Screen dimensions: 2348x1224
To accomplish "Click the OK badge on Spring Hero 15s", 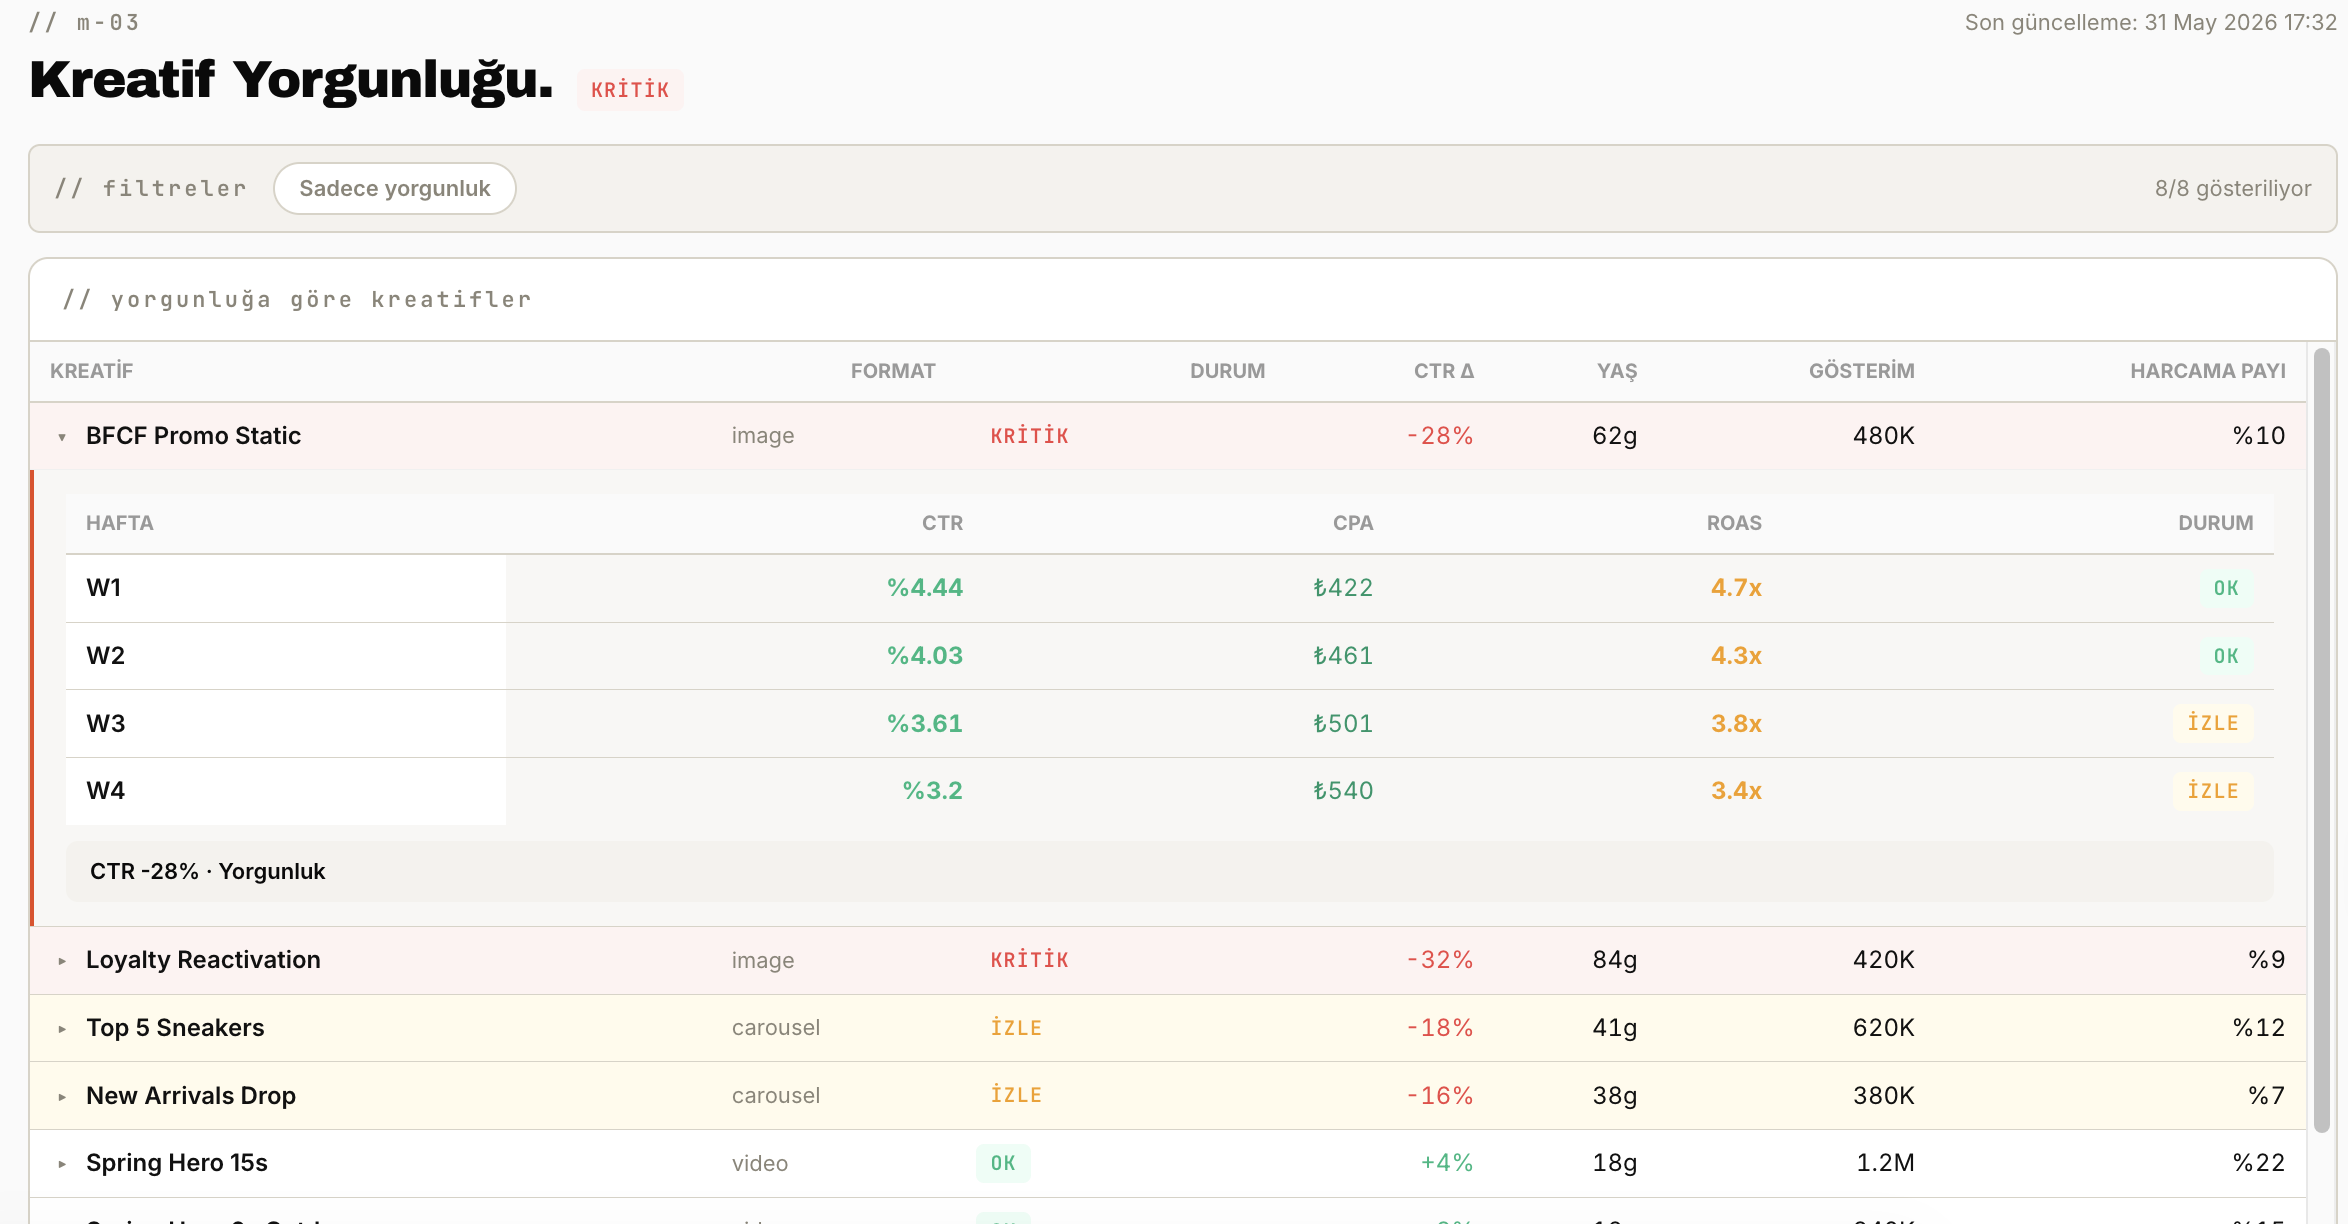I will tap(1003, 1163).
